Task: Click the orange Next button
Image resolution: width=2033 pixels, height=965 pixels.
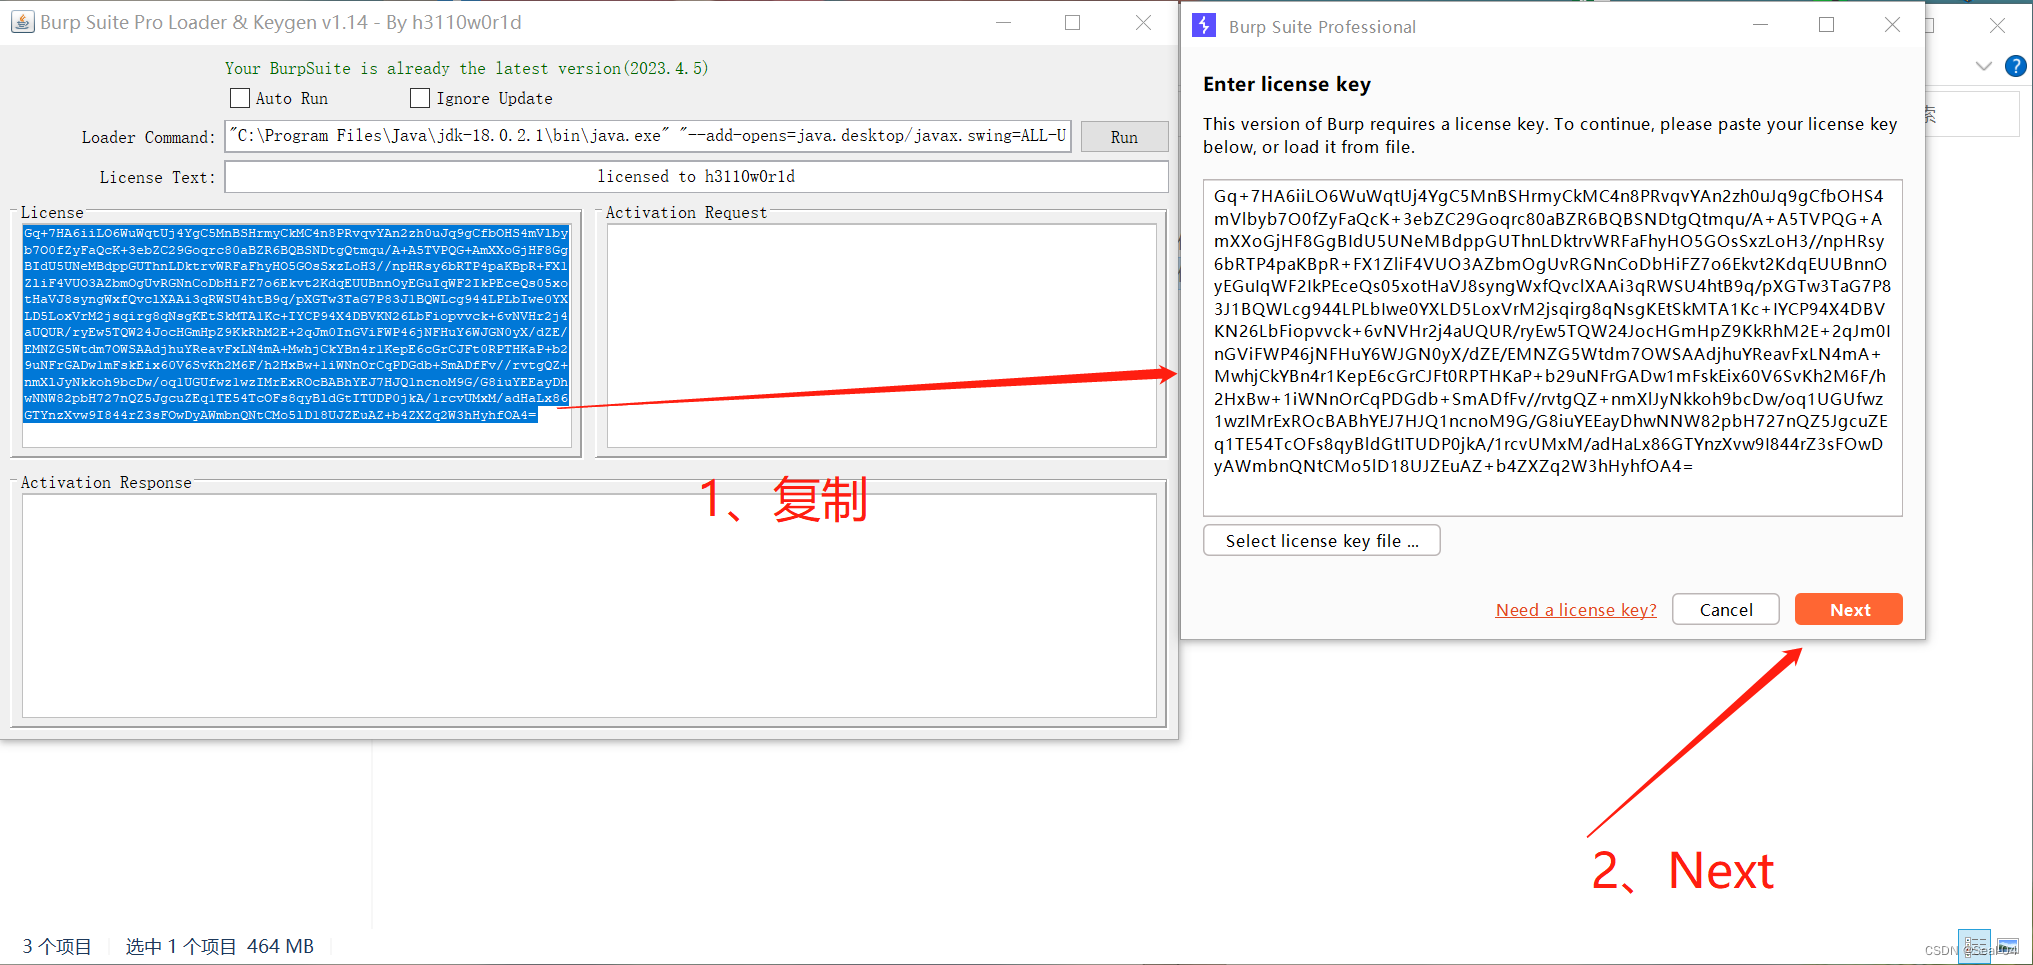Action: click(x=1849, y=610)
